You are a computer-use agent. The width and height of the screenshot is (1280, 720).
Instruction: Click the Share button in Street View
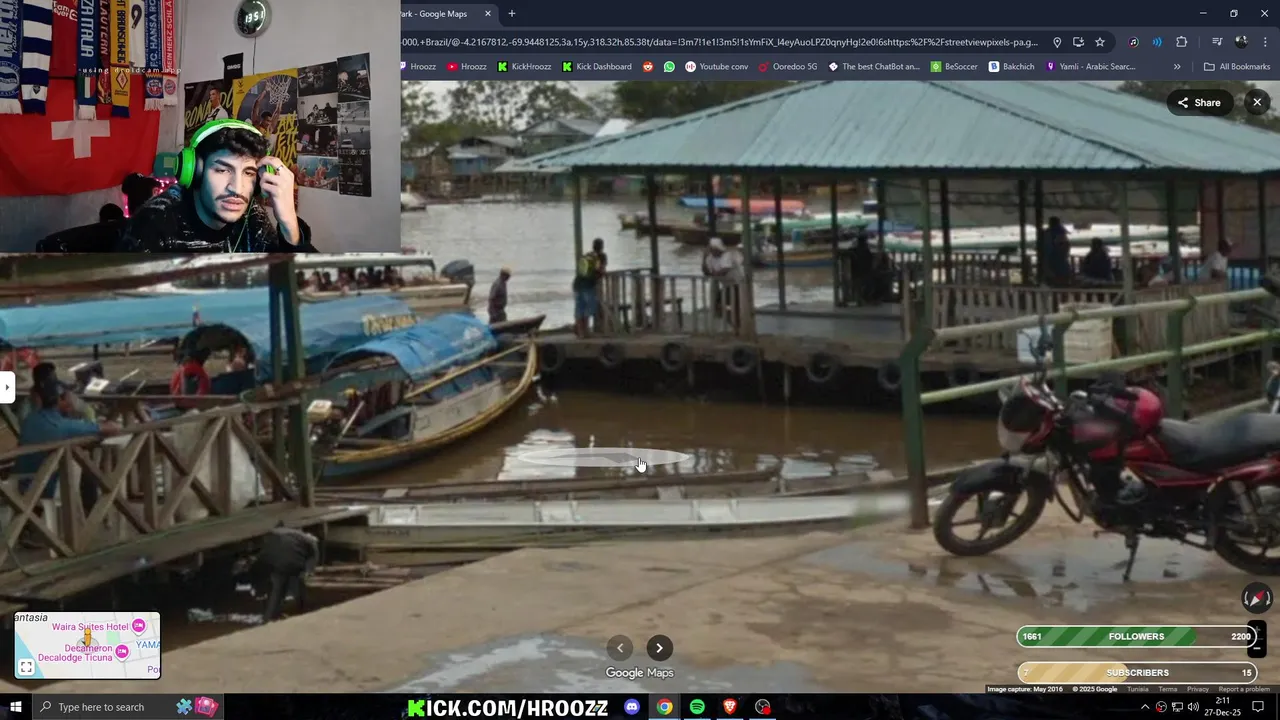click(x=1199, y=102)
